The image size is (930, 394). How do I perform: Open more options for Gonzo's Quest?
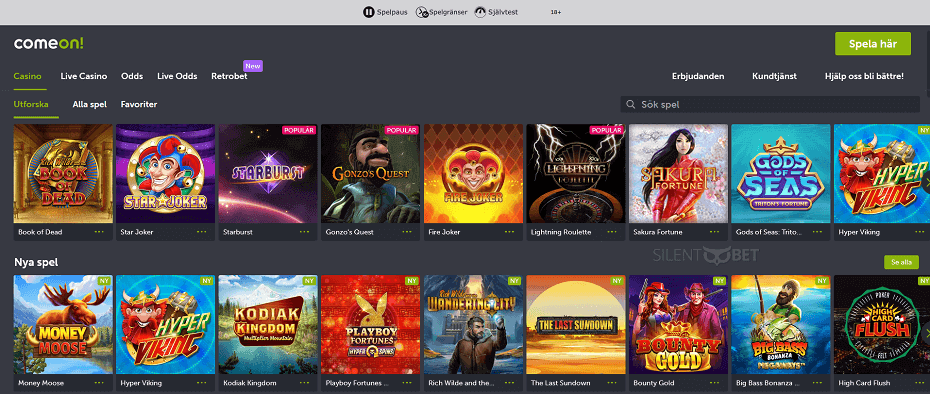pyautogui.click(x=407, y=232)
